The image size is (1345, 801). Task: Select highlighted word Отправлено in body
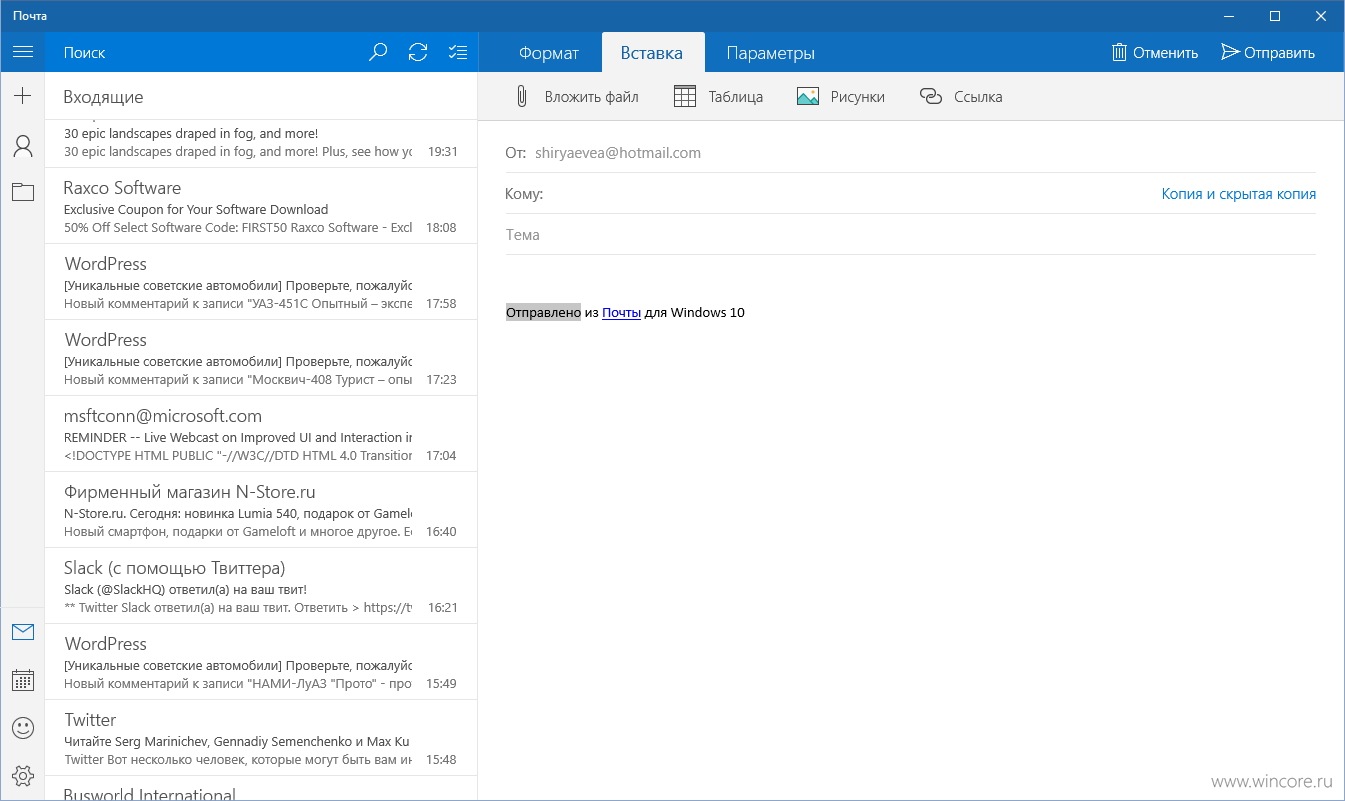click(543, 312)
